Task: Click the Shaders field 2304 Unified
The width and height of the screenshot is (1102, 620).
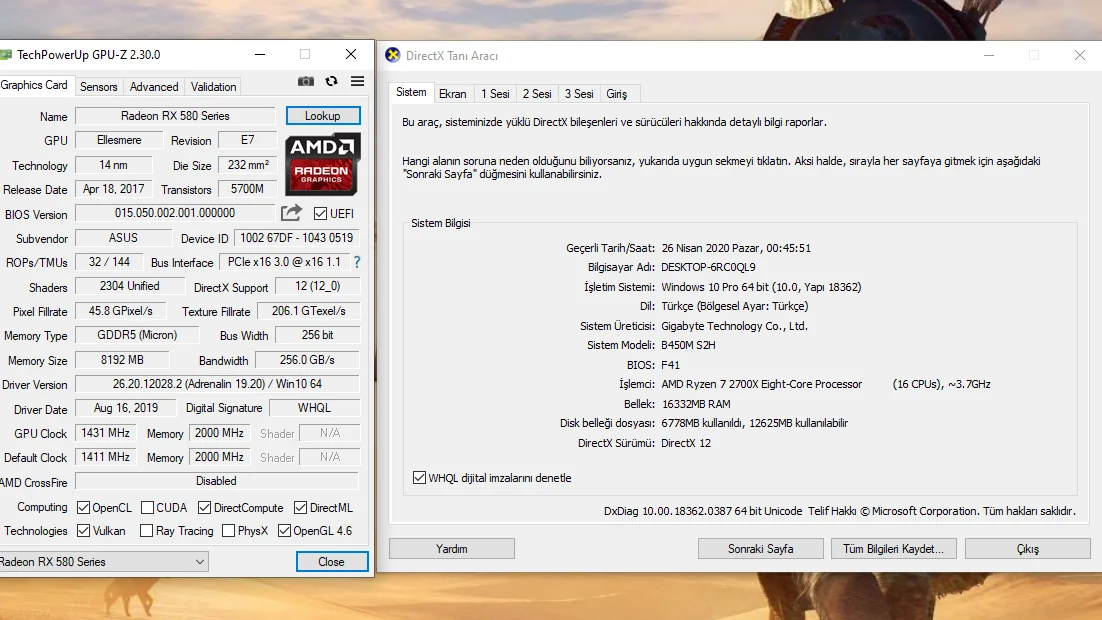Action: (129, 286)
